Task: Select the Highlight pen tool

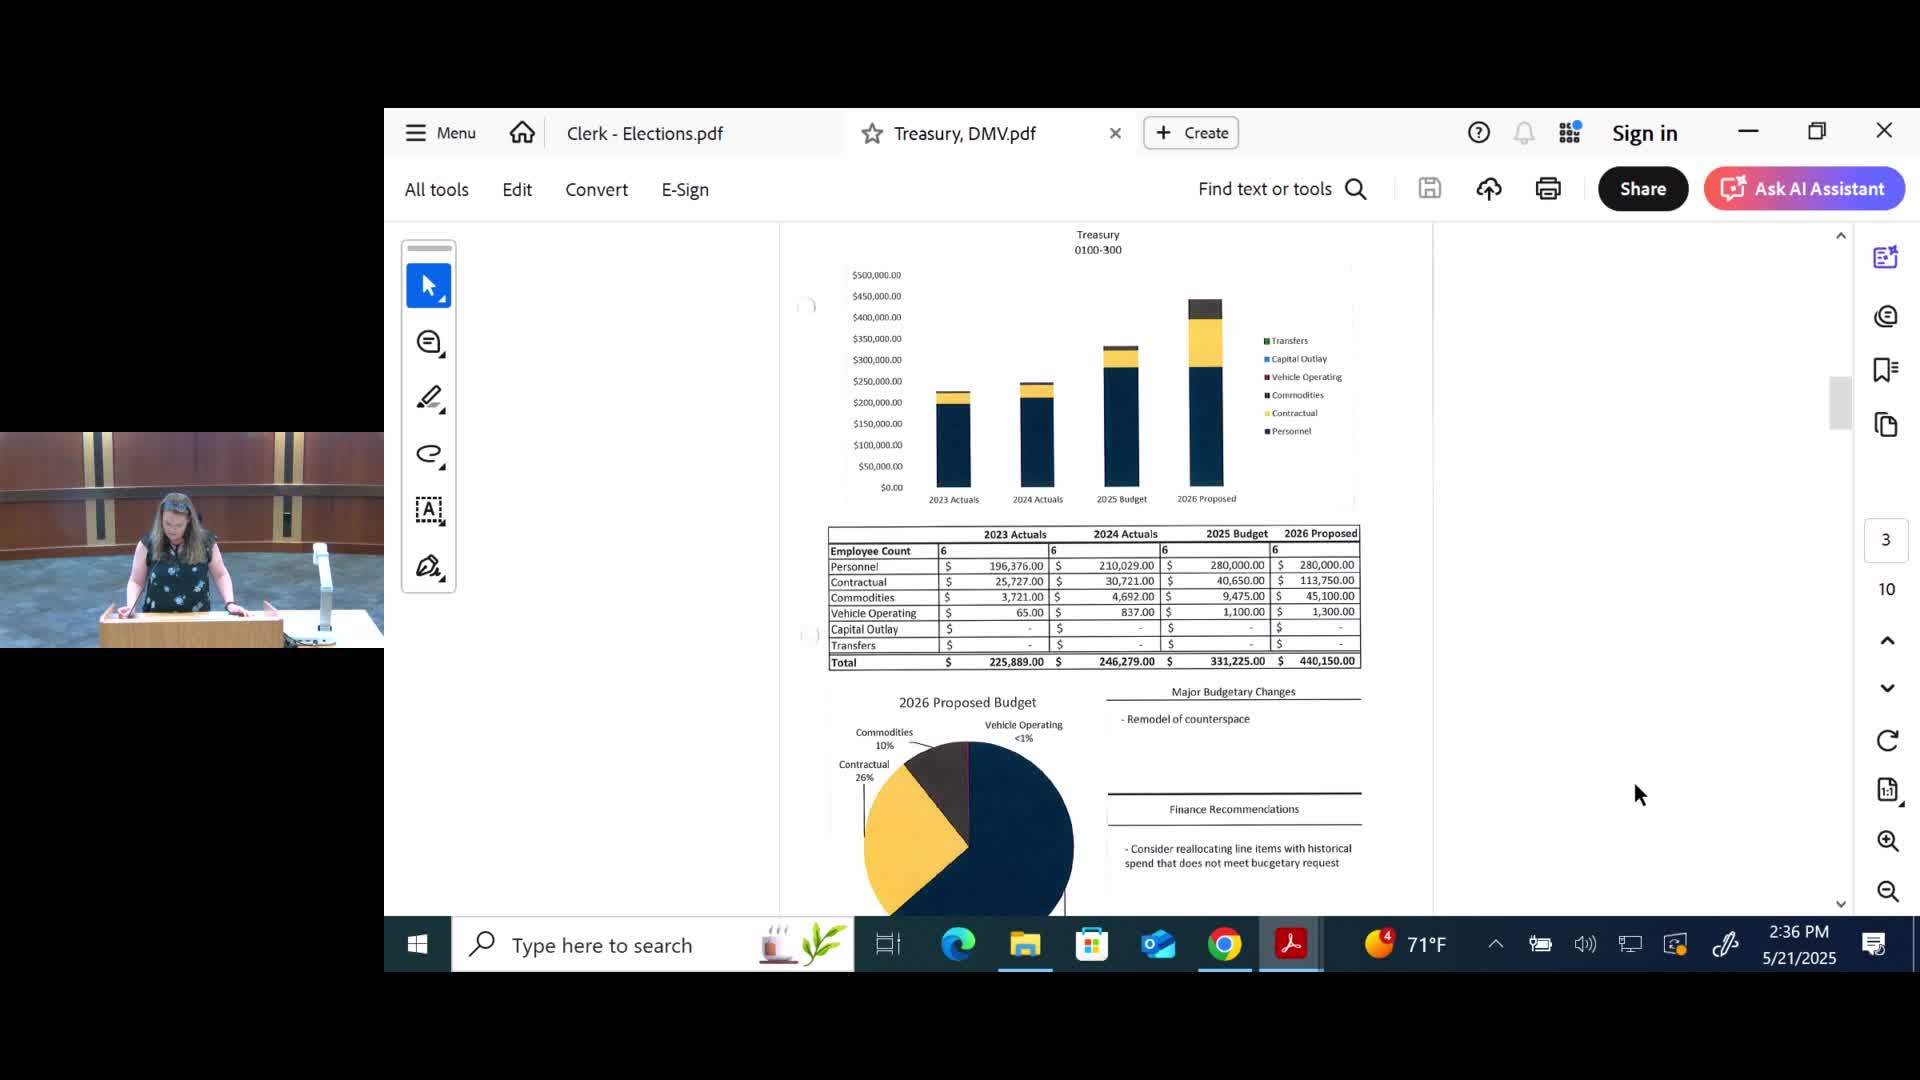Action: pyautogui.click(x=428, y=398)
